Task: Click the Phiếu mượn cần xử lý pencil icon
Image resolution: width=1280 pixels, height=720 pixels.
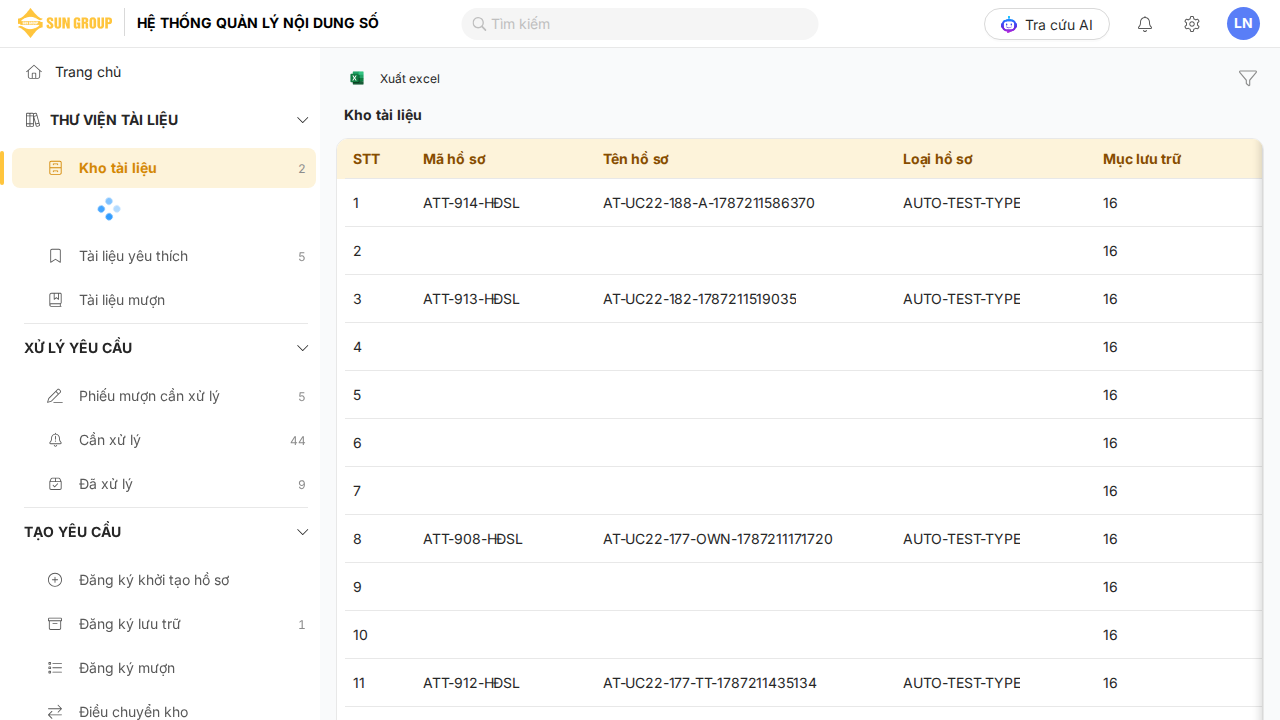Action: pyautogui.click(x=55, y=396)
